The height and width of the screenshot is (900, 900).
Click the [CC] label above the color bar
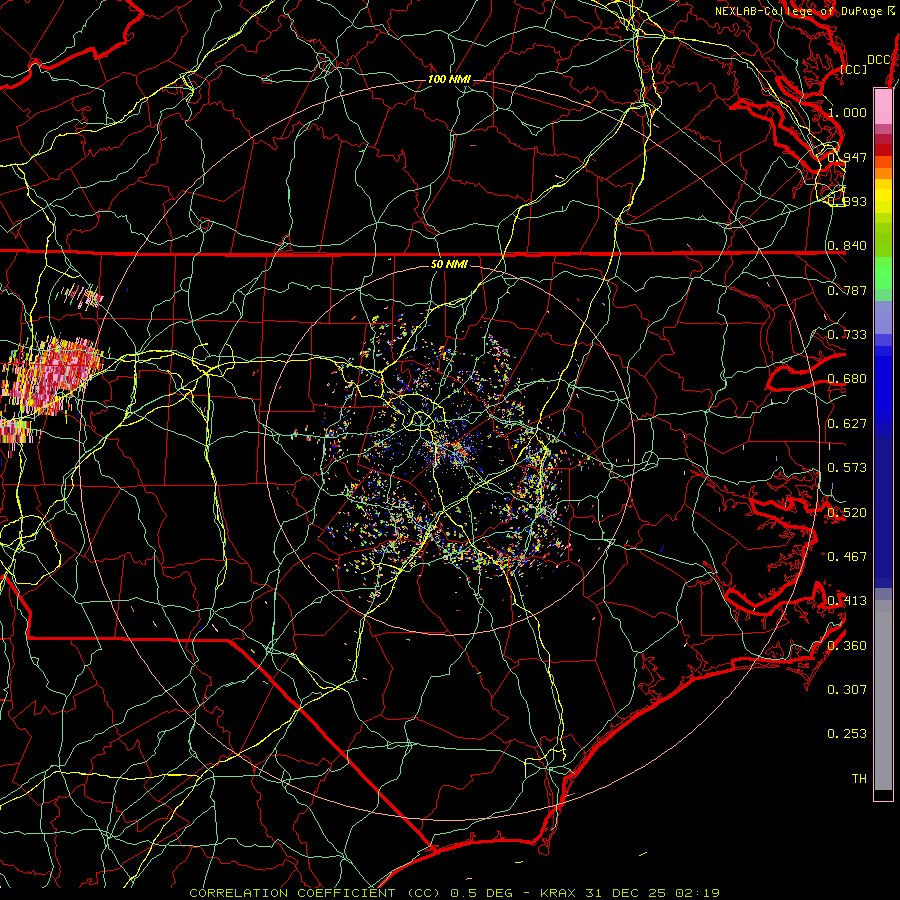pyautogui.click(x=854, y=69)
